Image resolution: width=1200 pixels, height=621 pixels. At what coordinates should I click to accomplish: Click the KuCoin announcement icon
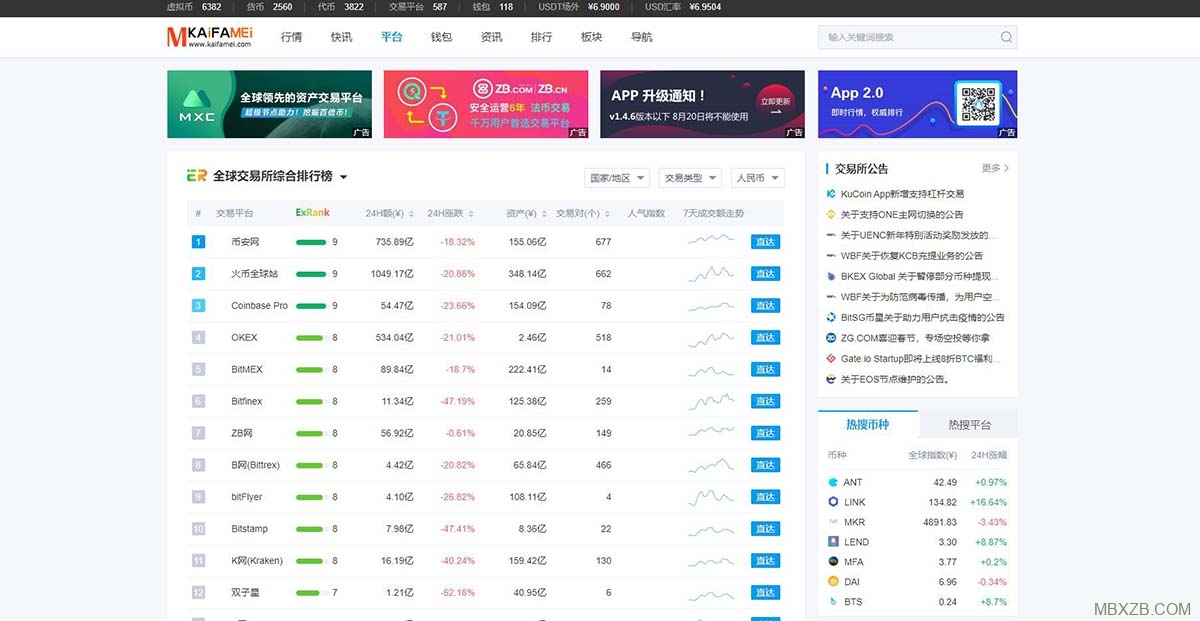click(831, 194)
